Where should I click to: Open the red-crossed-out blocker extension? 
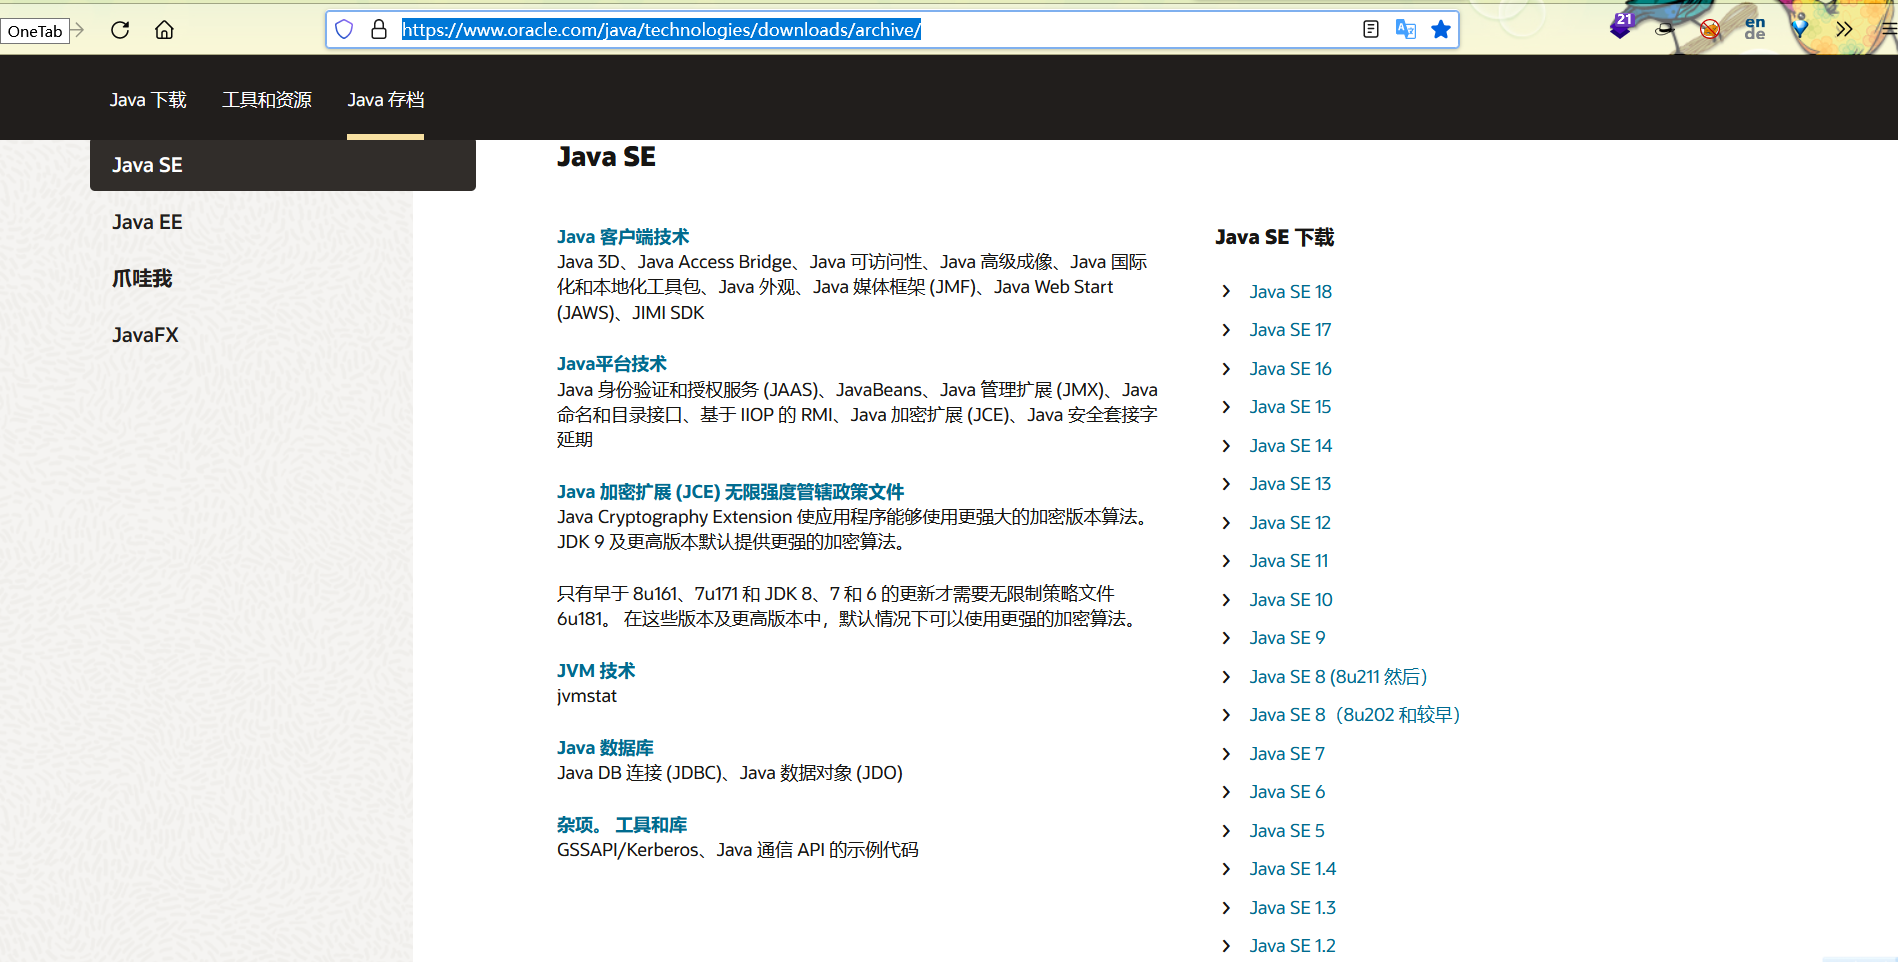[1710, 29]
